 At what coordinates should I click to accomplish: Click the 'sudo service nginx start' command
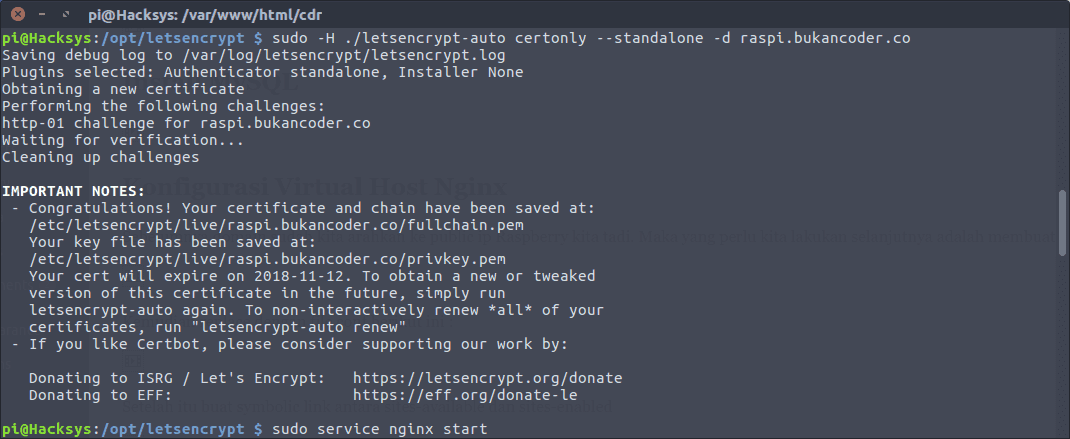pyautogui.click(x=380, y=429)
